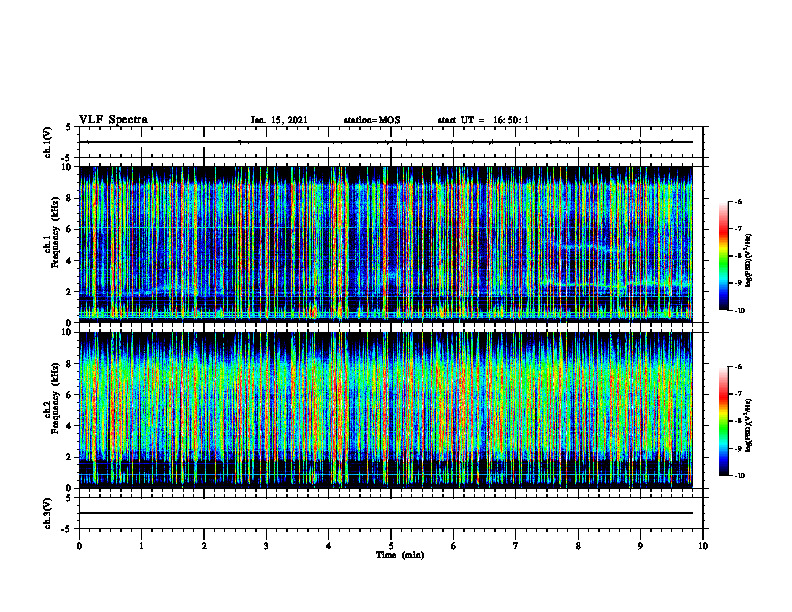The width and height of the screenshot is (792, 612).
Task: Click the ch.1 color bar log(PSD) label
Action: (748, 261)
